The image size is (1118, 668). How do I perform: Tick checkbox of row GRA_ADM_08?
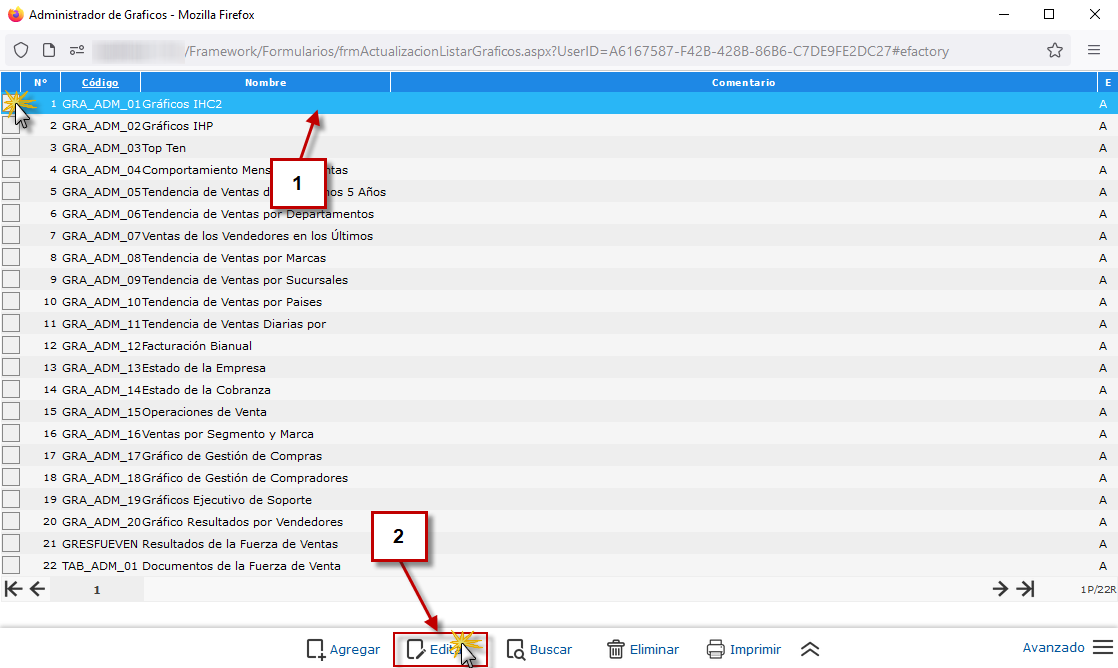click(11, 257)
